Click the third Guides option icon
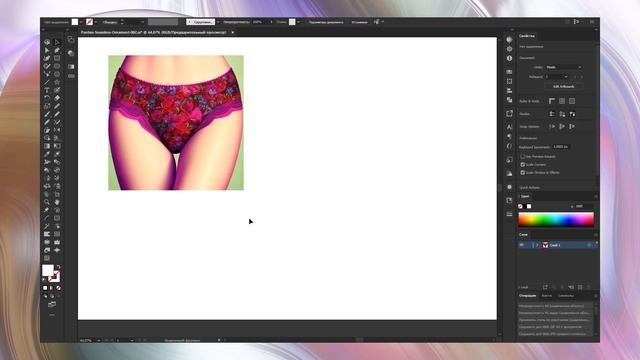 [x=572, y=114]
